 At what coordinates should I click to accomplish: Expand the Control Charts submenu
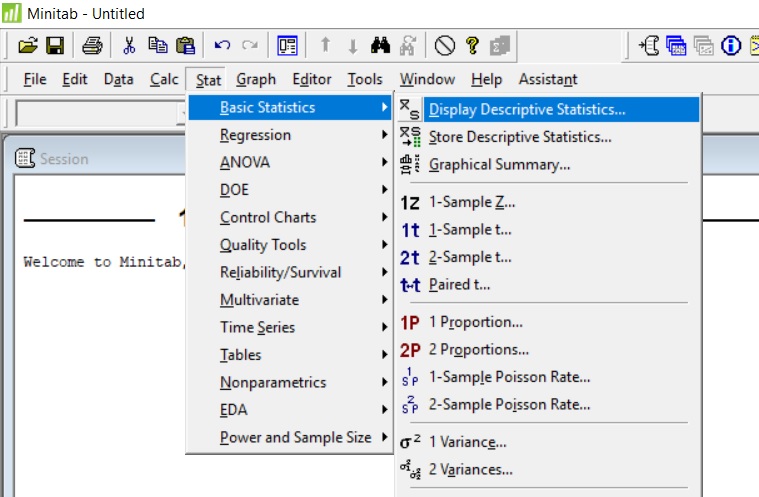click(267, 217)
